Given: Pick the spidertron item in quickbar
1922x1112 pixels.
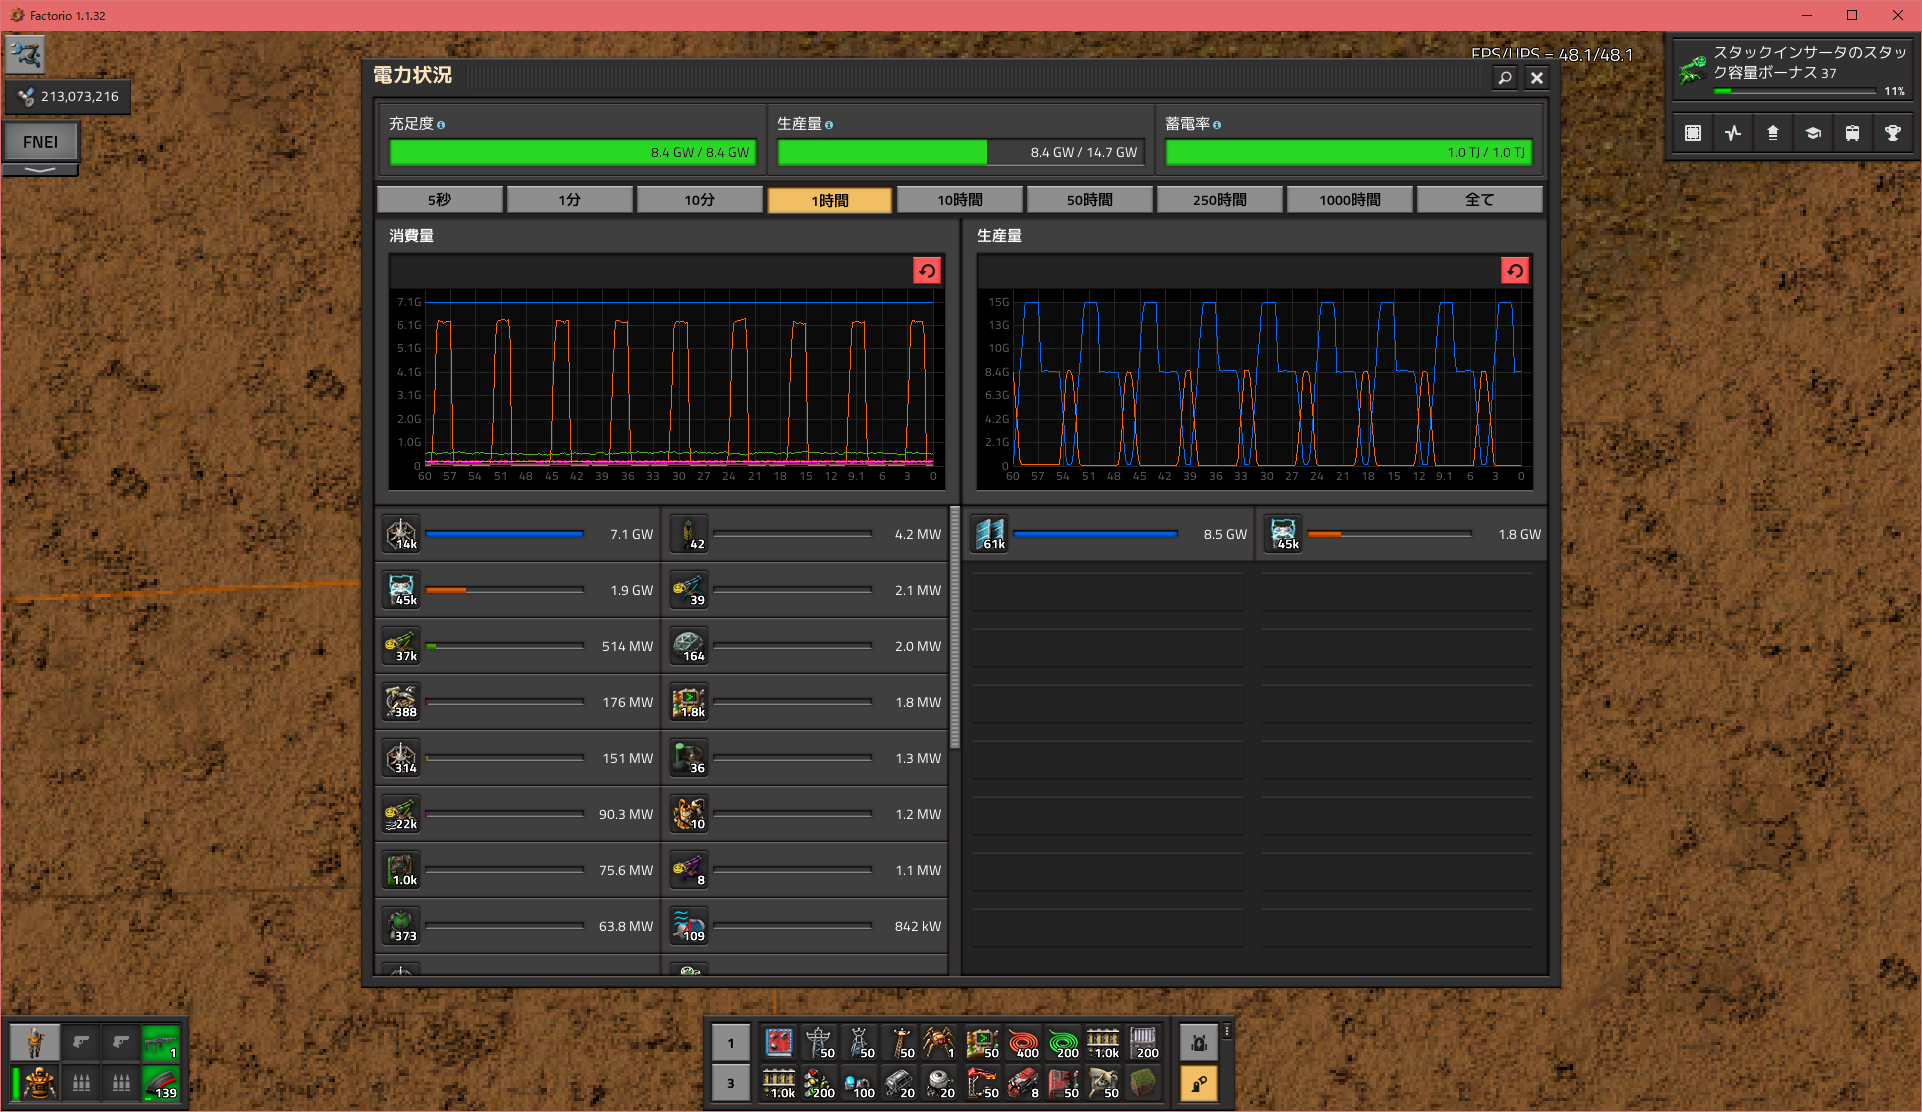Looking at the screenshot, I should point(939,1043).
